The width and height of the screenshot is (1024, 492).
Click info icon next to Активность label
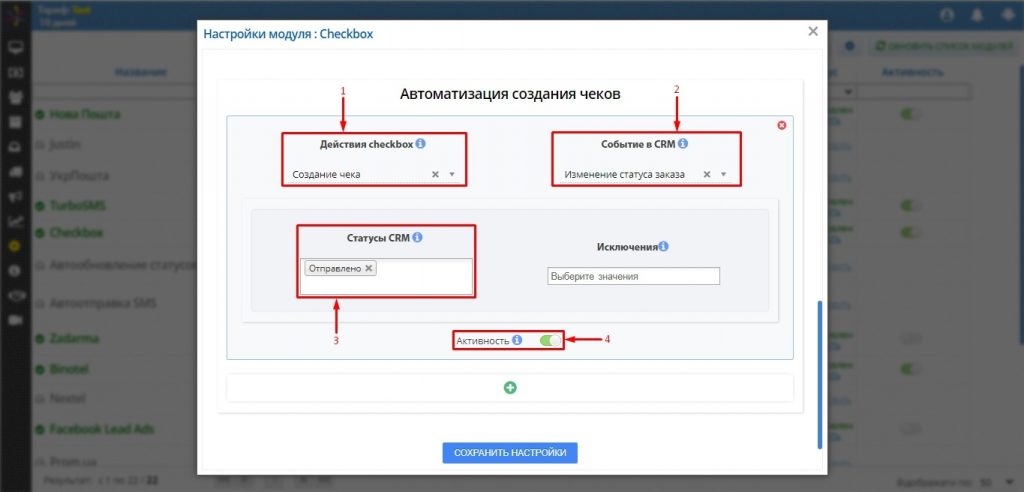click(x=517, y=340)
